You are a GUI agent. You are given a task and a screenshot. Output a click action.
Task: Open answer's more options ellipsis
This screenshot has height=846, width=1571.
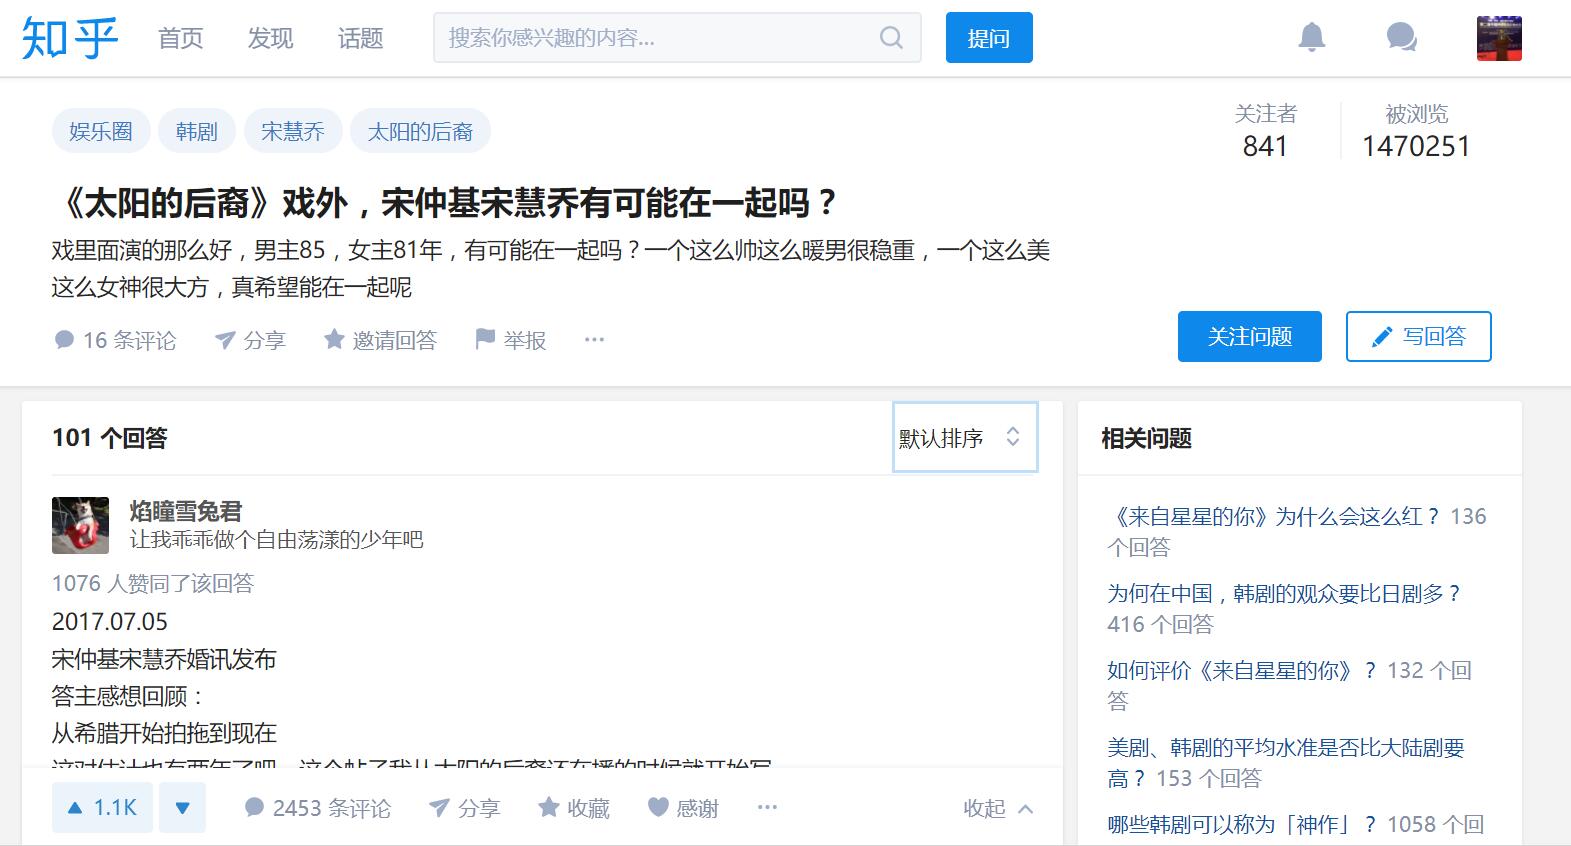tap(767, 807)
